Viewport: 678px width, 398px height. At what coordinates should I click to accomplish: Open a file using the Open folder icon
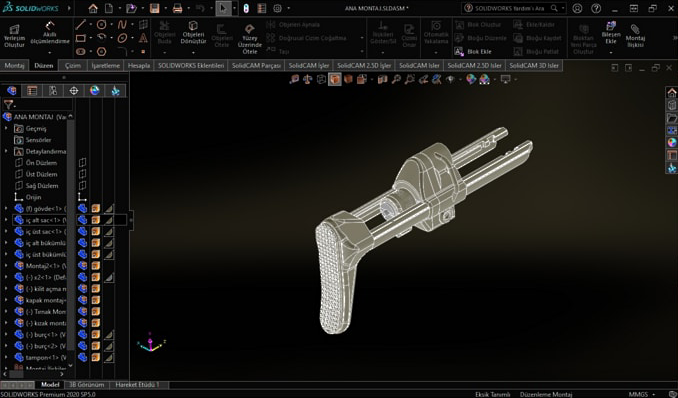click(x=131, y=8)
